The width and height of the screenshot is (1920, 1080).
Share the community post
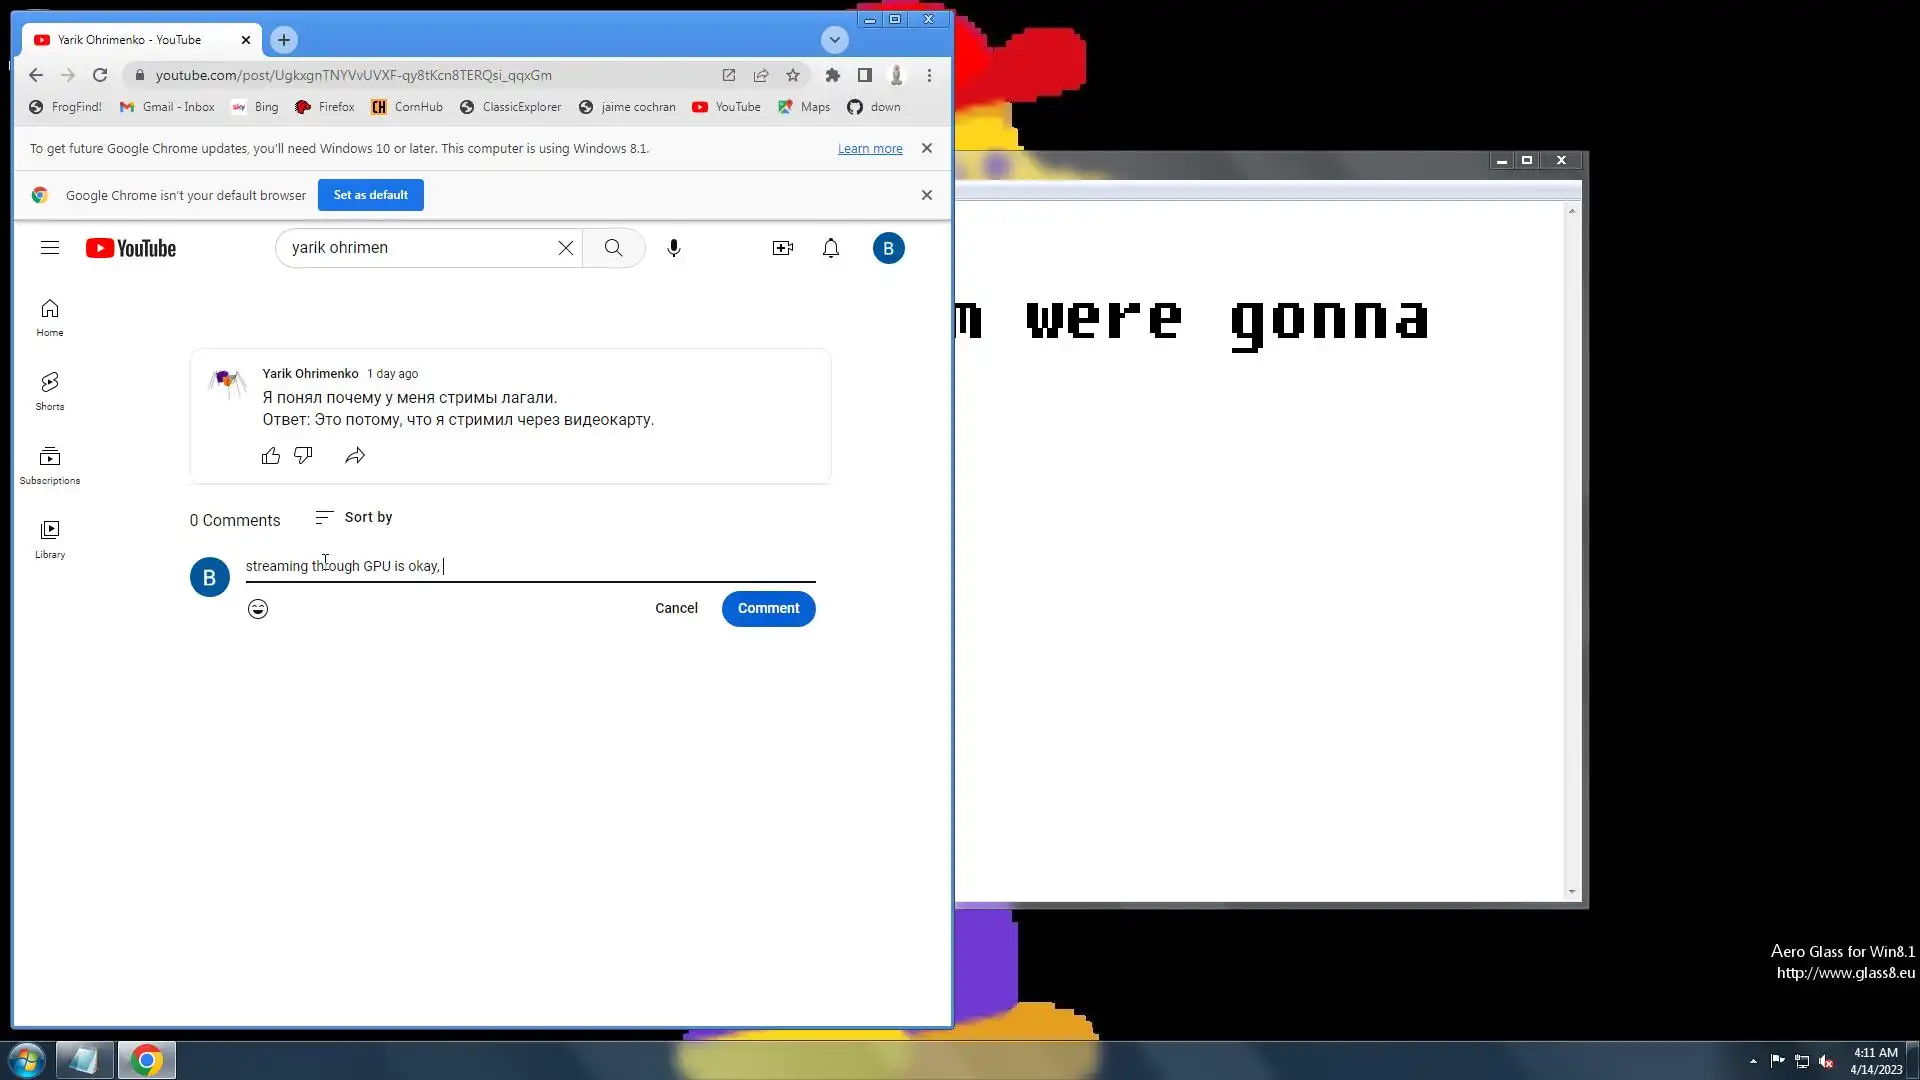tap(355, 456)
